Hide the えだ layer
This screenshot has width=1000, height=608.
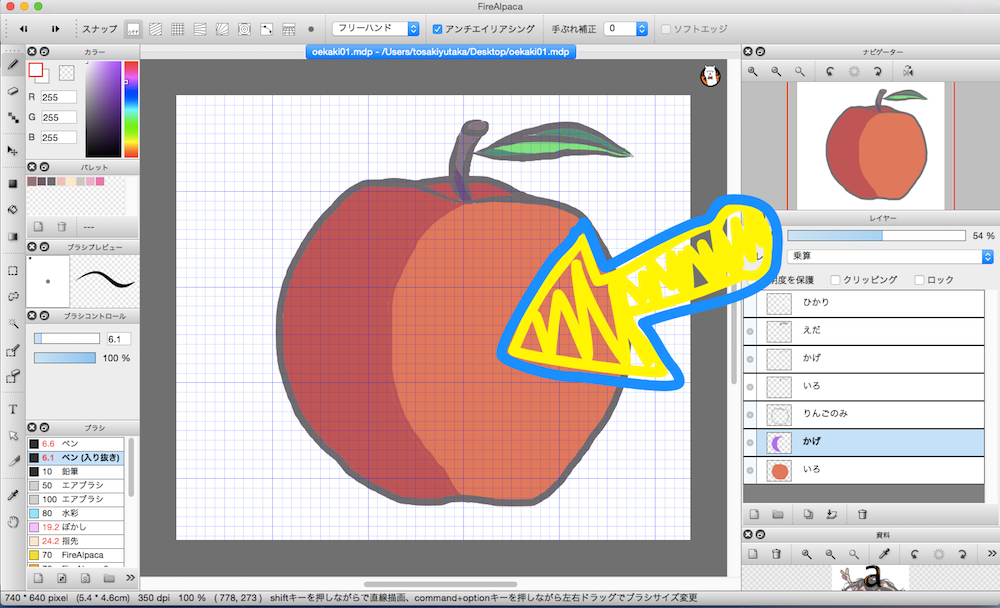coord(750,331)
